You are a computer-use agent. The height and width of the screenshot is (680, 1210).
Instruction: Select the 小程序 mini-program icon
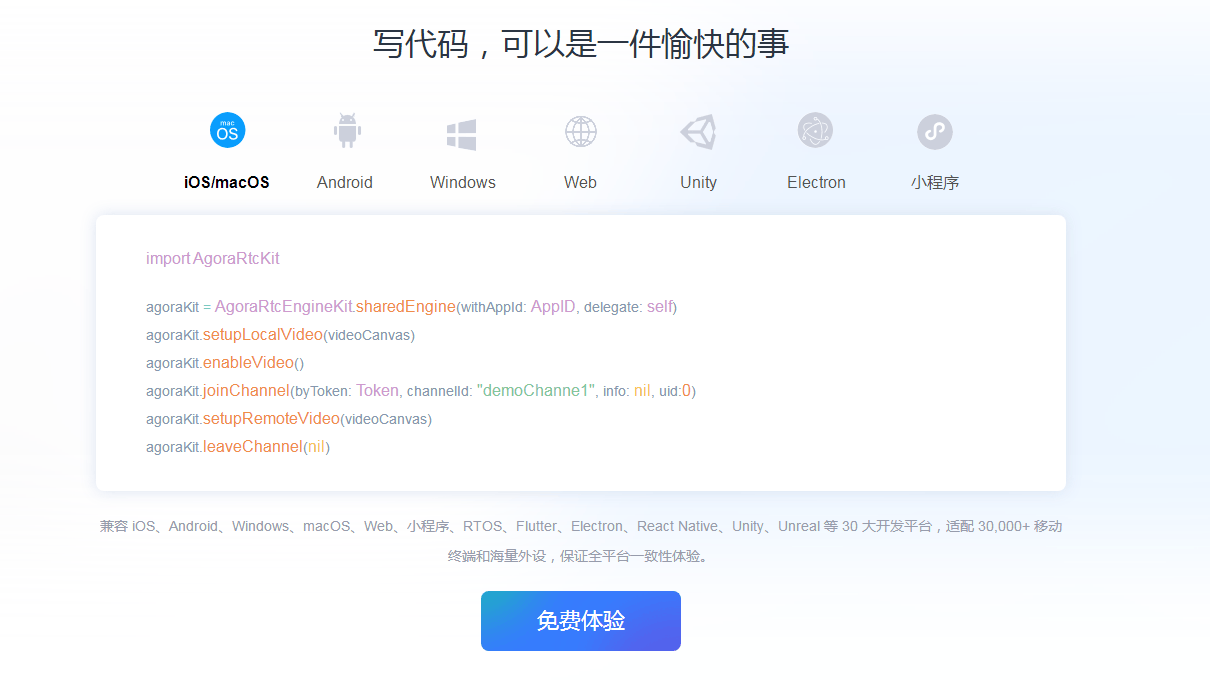click(935, 132)
